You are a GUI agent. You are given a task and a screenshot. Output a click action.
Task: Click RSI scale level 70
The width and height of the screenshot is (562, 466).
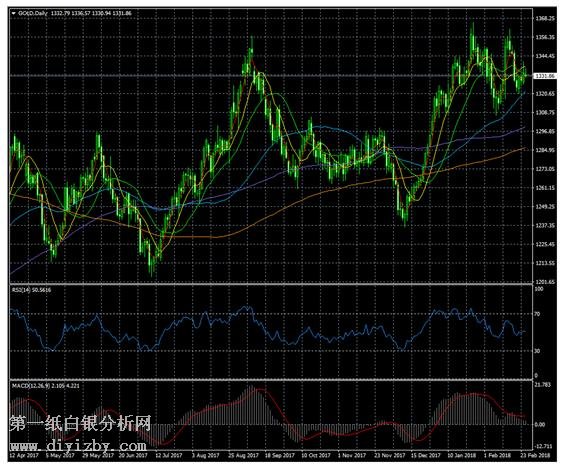(x=537, y=314)
